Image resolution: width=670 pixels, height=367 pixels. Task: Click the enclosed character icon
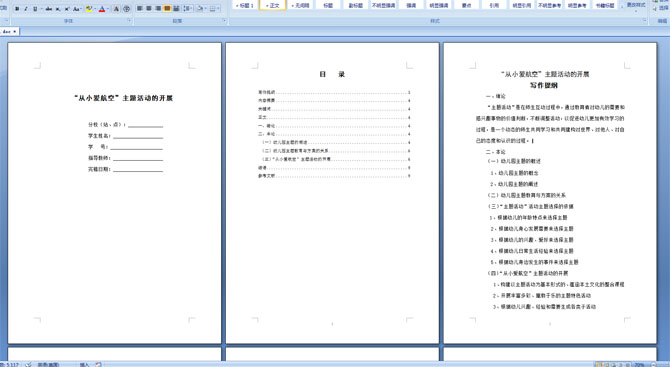click(126, 9)
